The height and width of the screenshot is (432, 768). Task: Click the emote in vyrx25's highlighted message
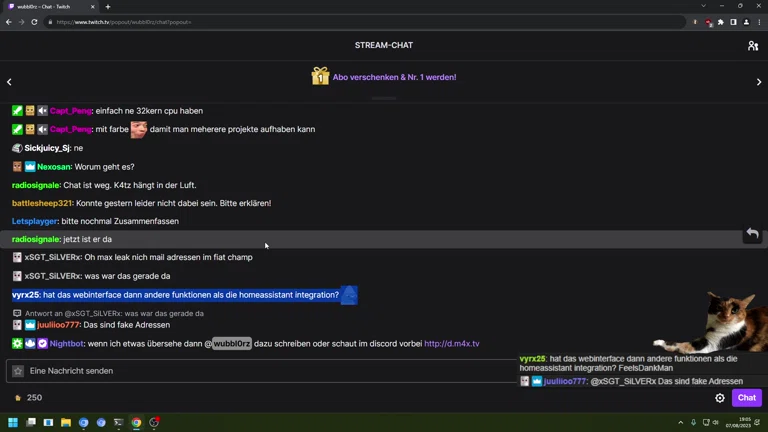pos(349,295)
